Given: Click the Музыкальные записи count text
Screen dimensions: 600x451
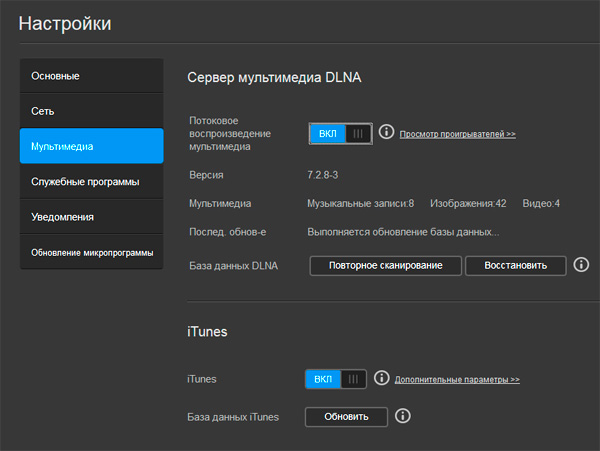Looking at the screenshot, I should [360, 203].
